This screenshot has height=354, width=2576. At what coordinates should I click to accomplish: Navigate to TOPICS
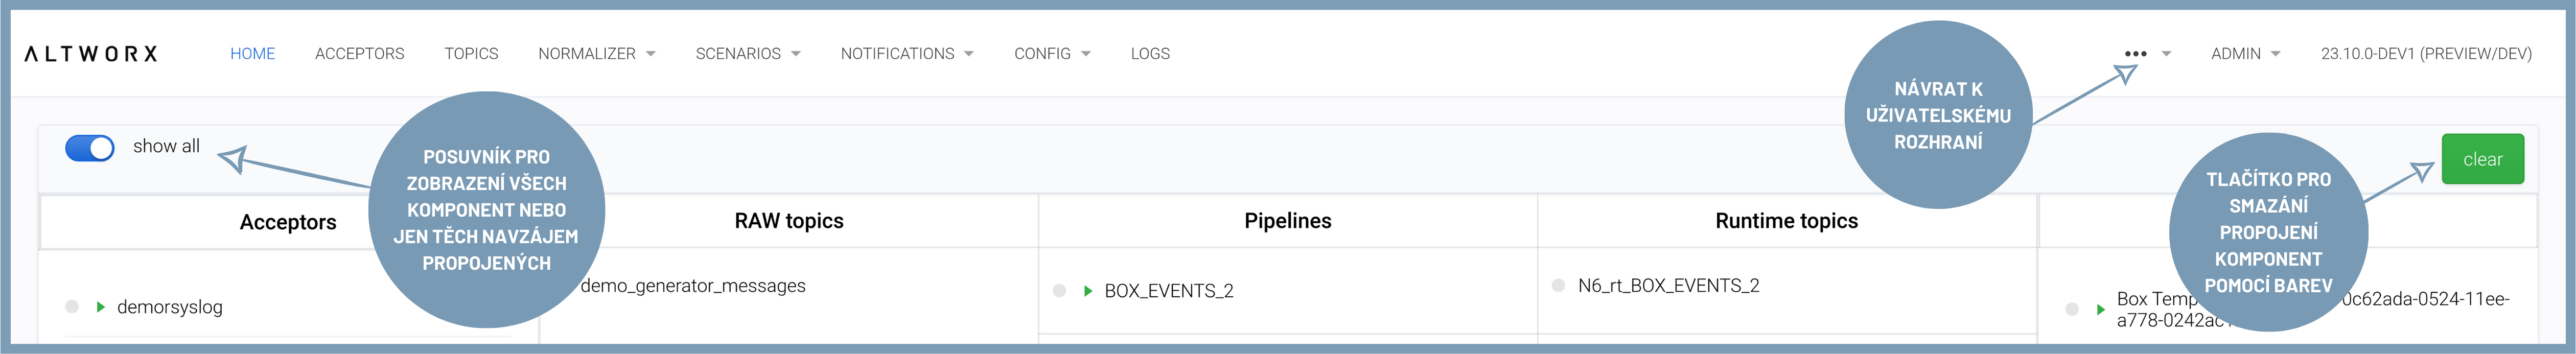click(x=471, y=54)
